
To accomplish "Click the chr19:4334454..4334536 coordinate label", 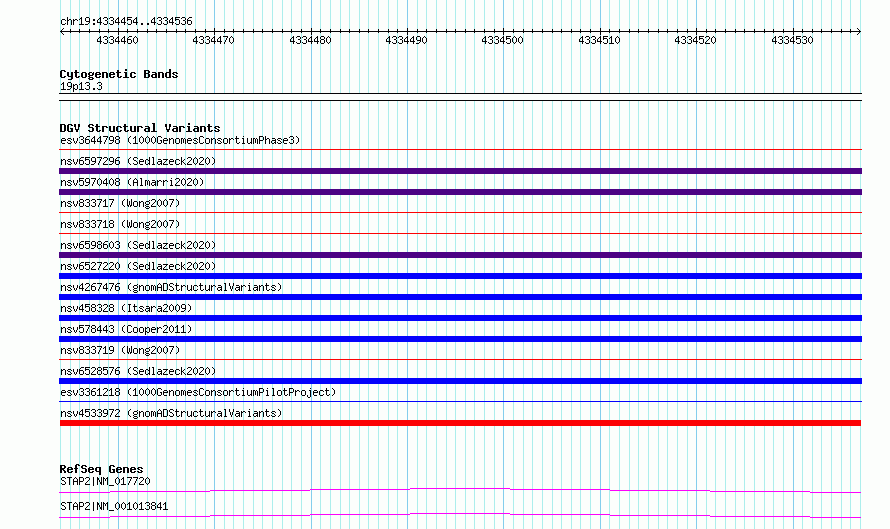I will click(126, 21).
